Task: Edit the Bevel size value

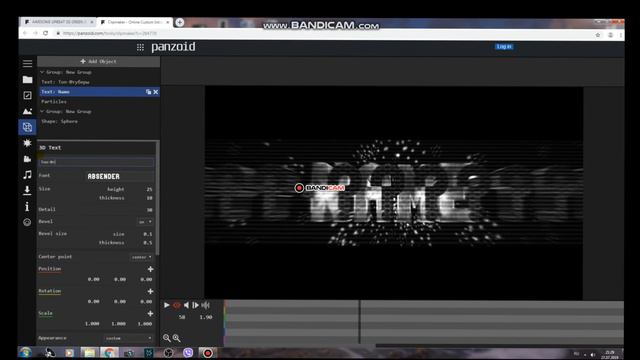Action: (x=147, y=234)
